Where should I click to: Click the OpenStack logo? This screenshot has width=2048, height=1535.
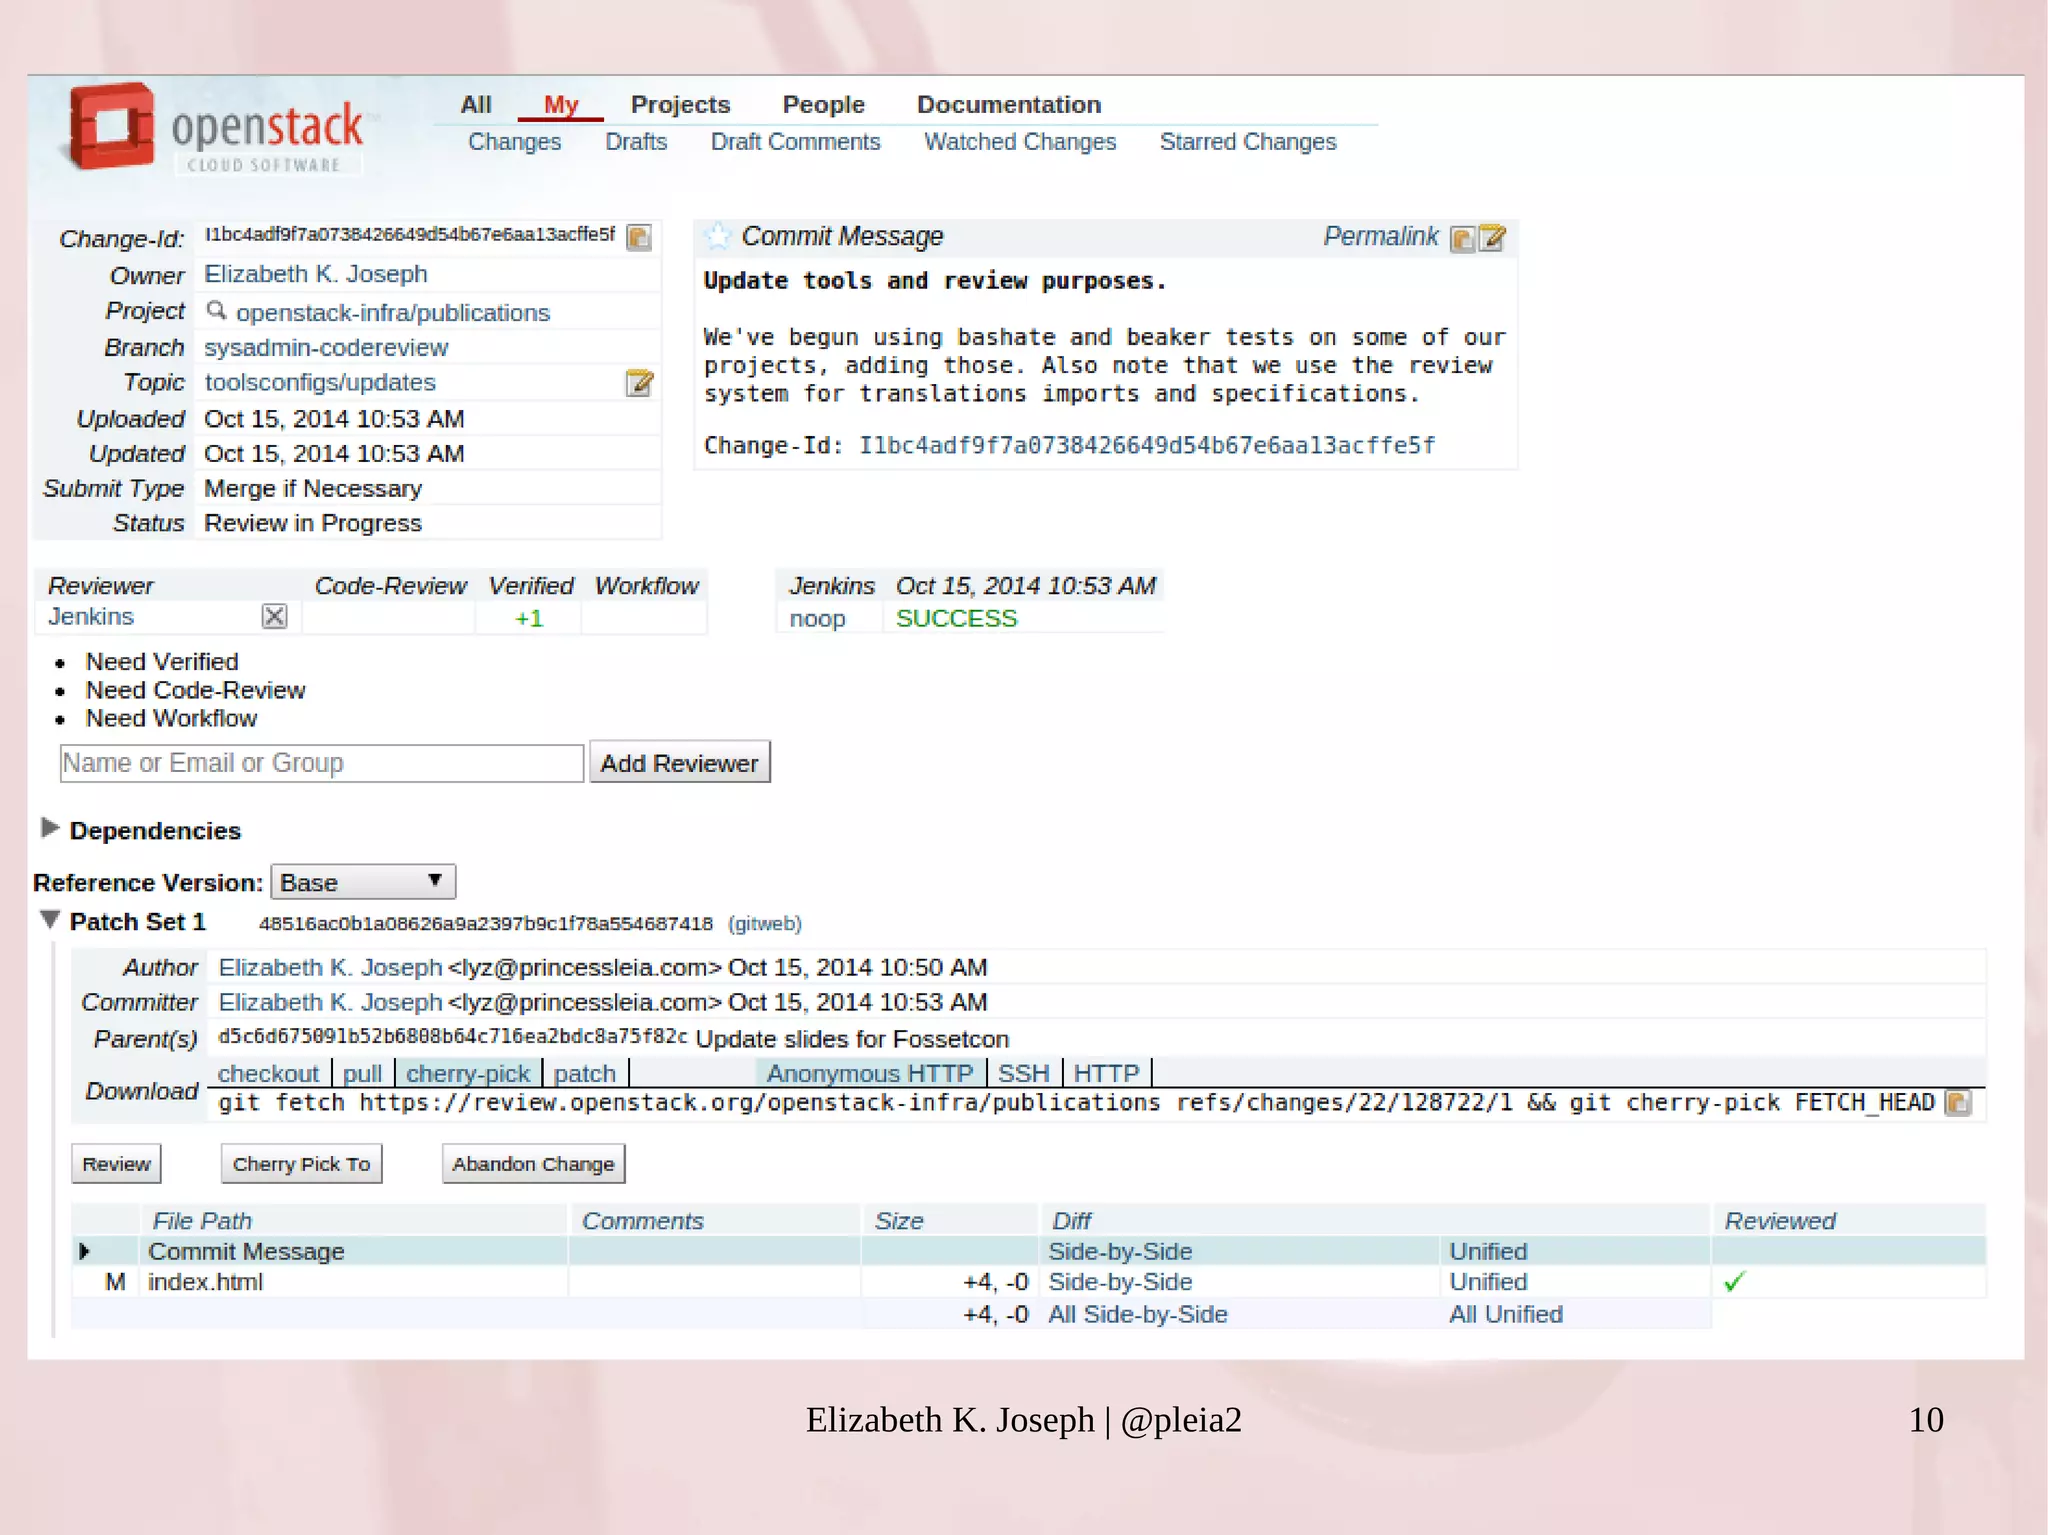215,130
